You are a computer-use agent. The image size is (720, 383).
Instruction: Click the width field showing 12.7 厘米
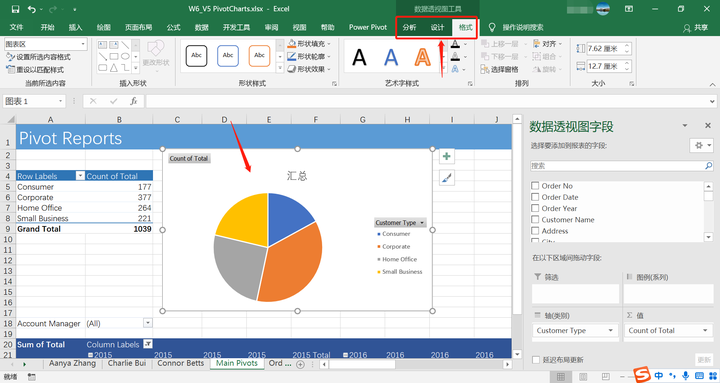[604, 66]
